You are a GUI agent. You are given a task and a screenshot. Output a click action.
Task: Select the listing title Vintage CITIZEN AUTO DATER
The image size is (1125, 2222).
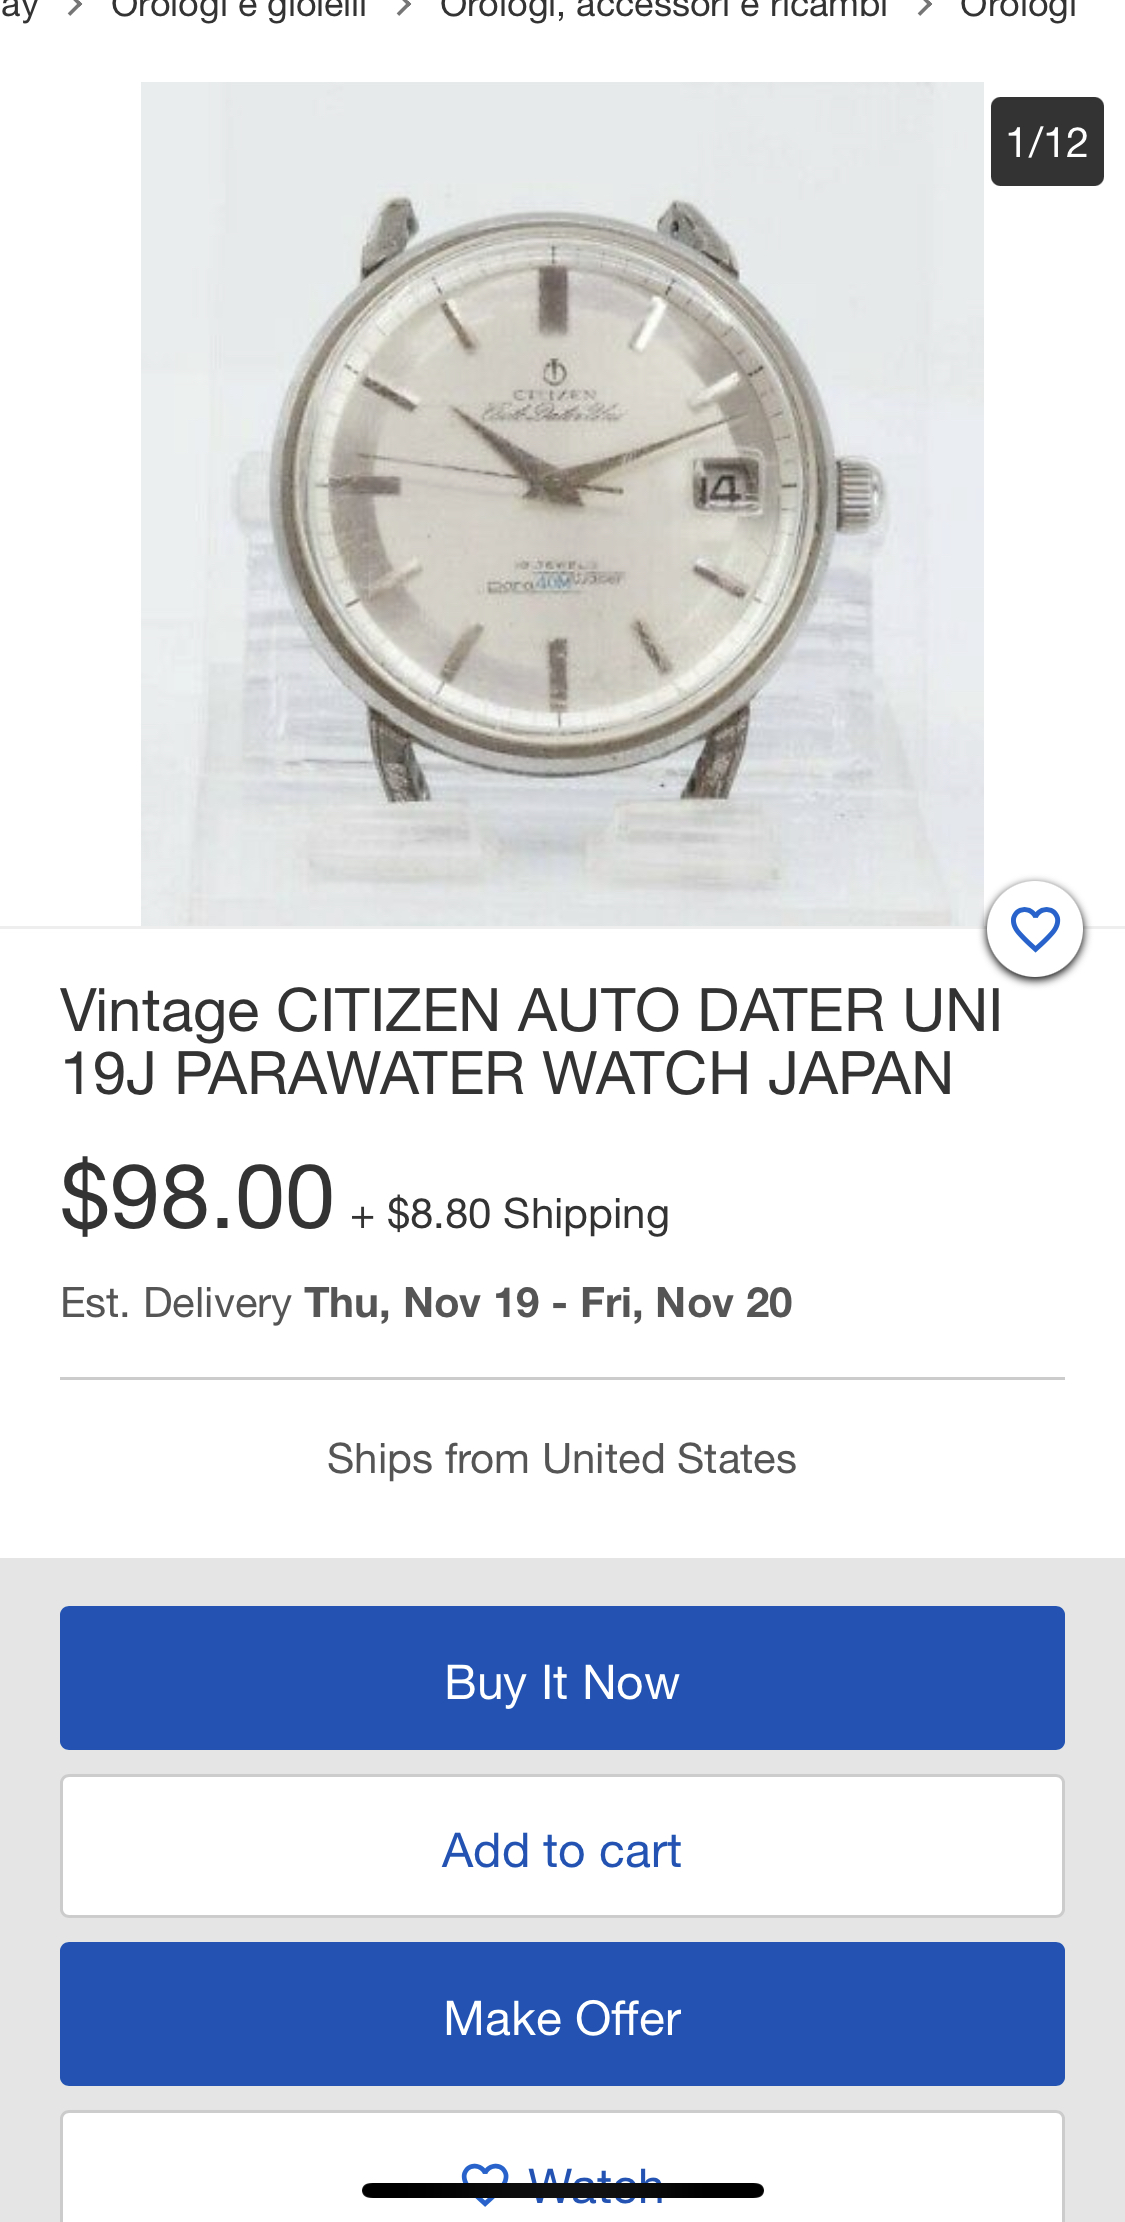pos(531,1041)
